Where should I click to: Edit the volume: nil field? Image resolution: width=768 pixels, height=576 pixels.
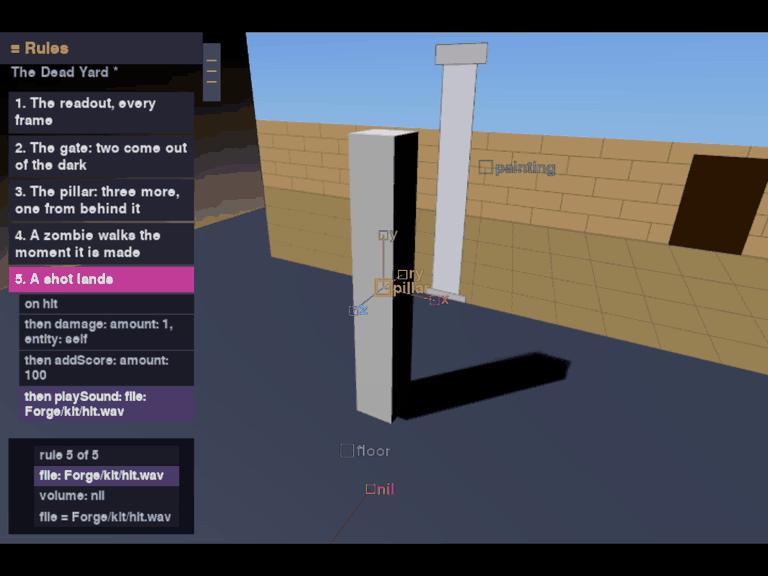(x=106, y=496)
